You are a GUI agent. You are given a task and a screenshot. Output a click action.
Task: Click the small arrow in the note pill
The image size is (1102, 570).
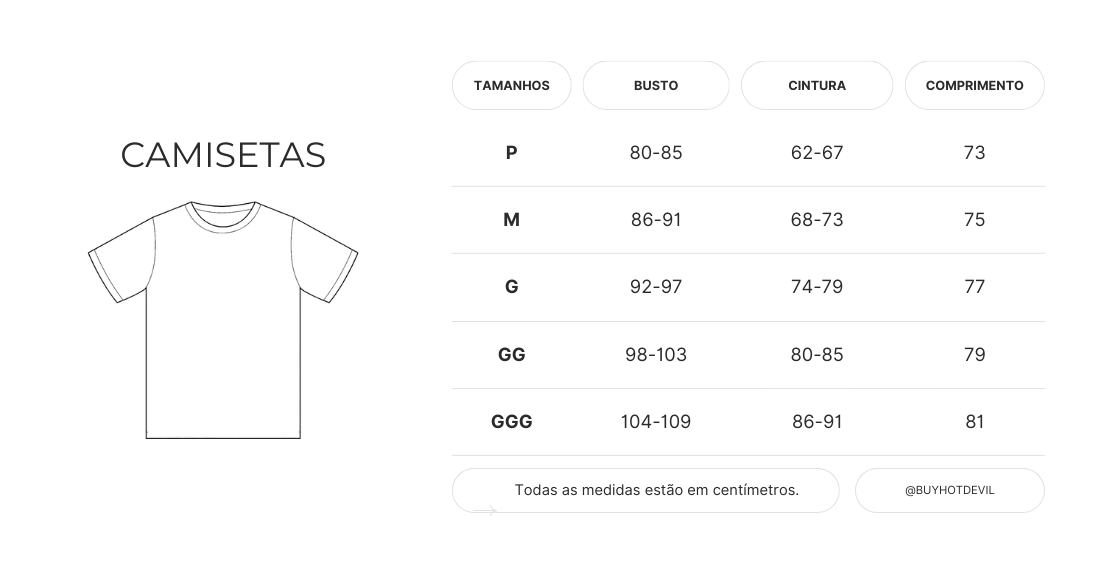click(x=485, y=511)
